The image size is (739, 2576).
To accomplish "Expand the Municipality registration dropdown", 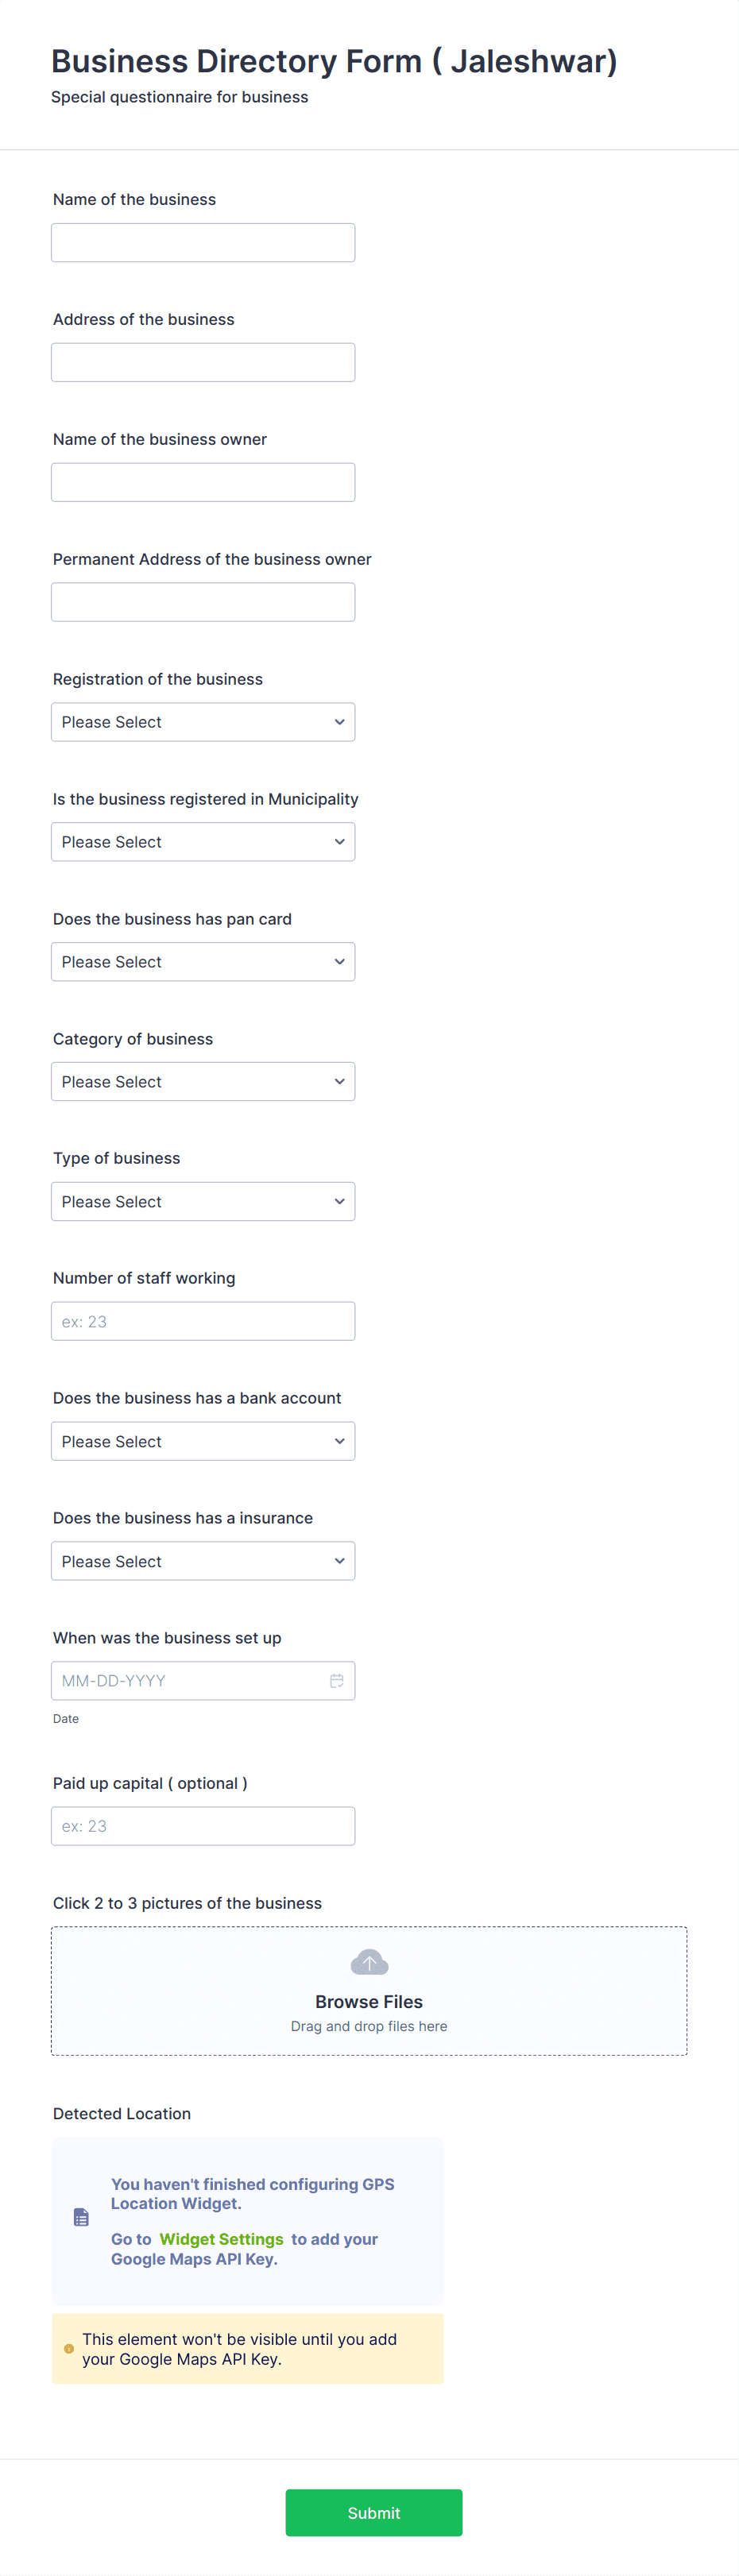I will point(203,841).
